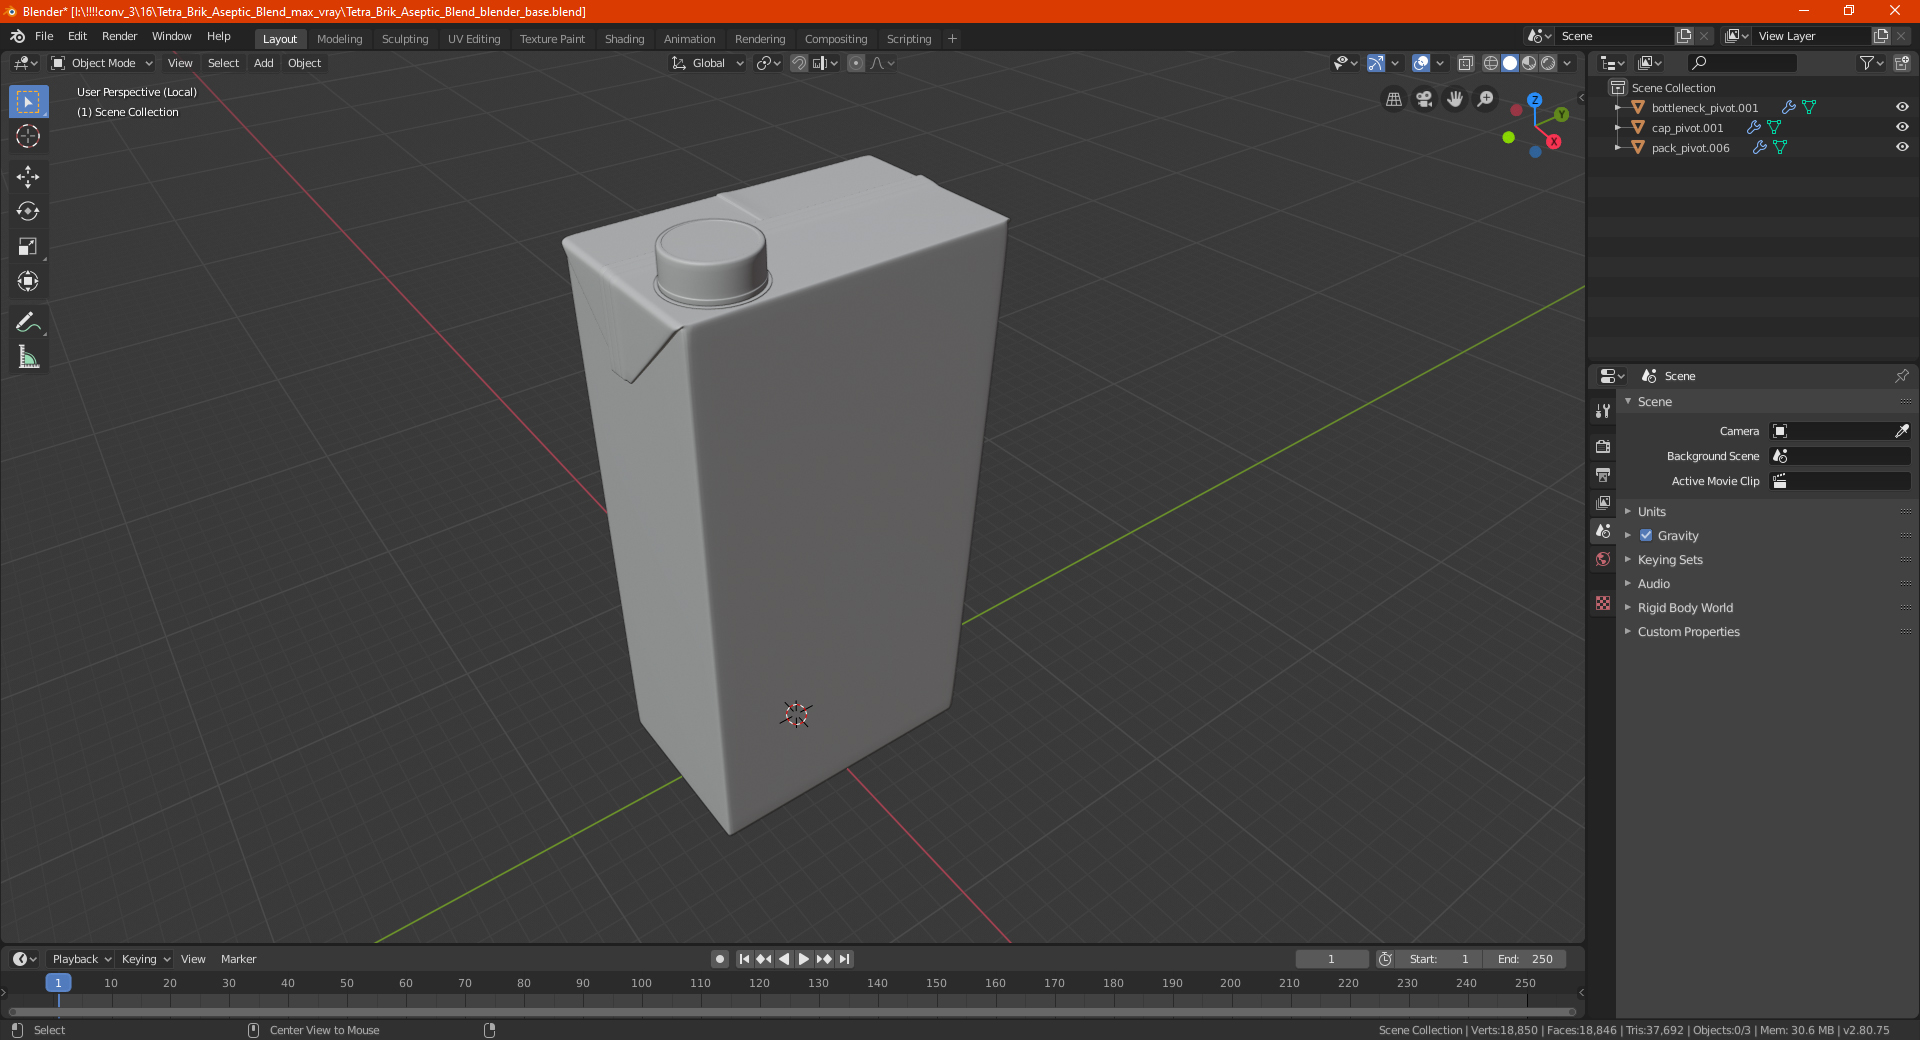Open Output properties tab
The image size is (1920, 1040).
tap(1603, 474)
